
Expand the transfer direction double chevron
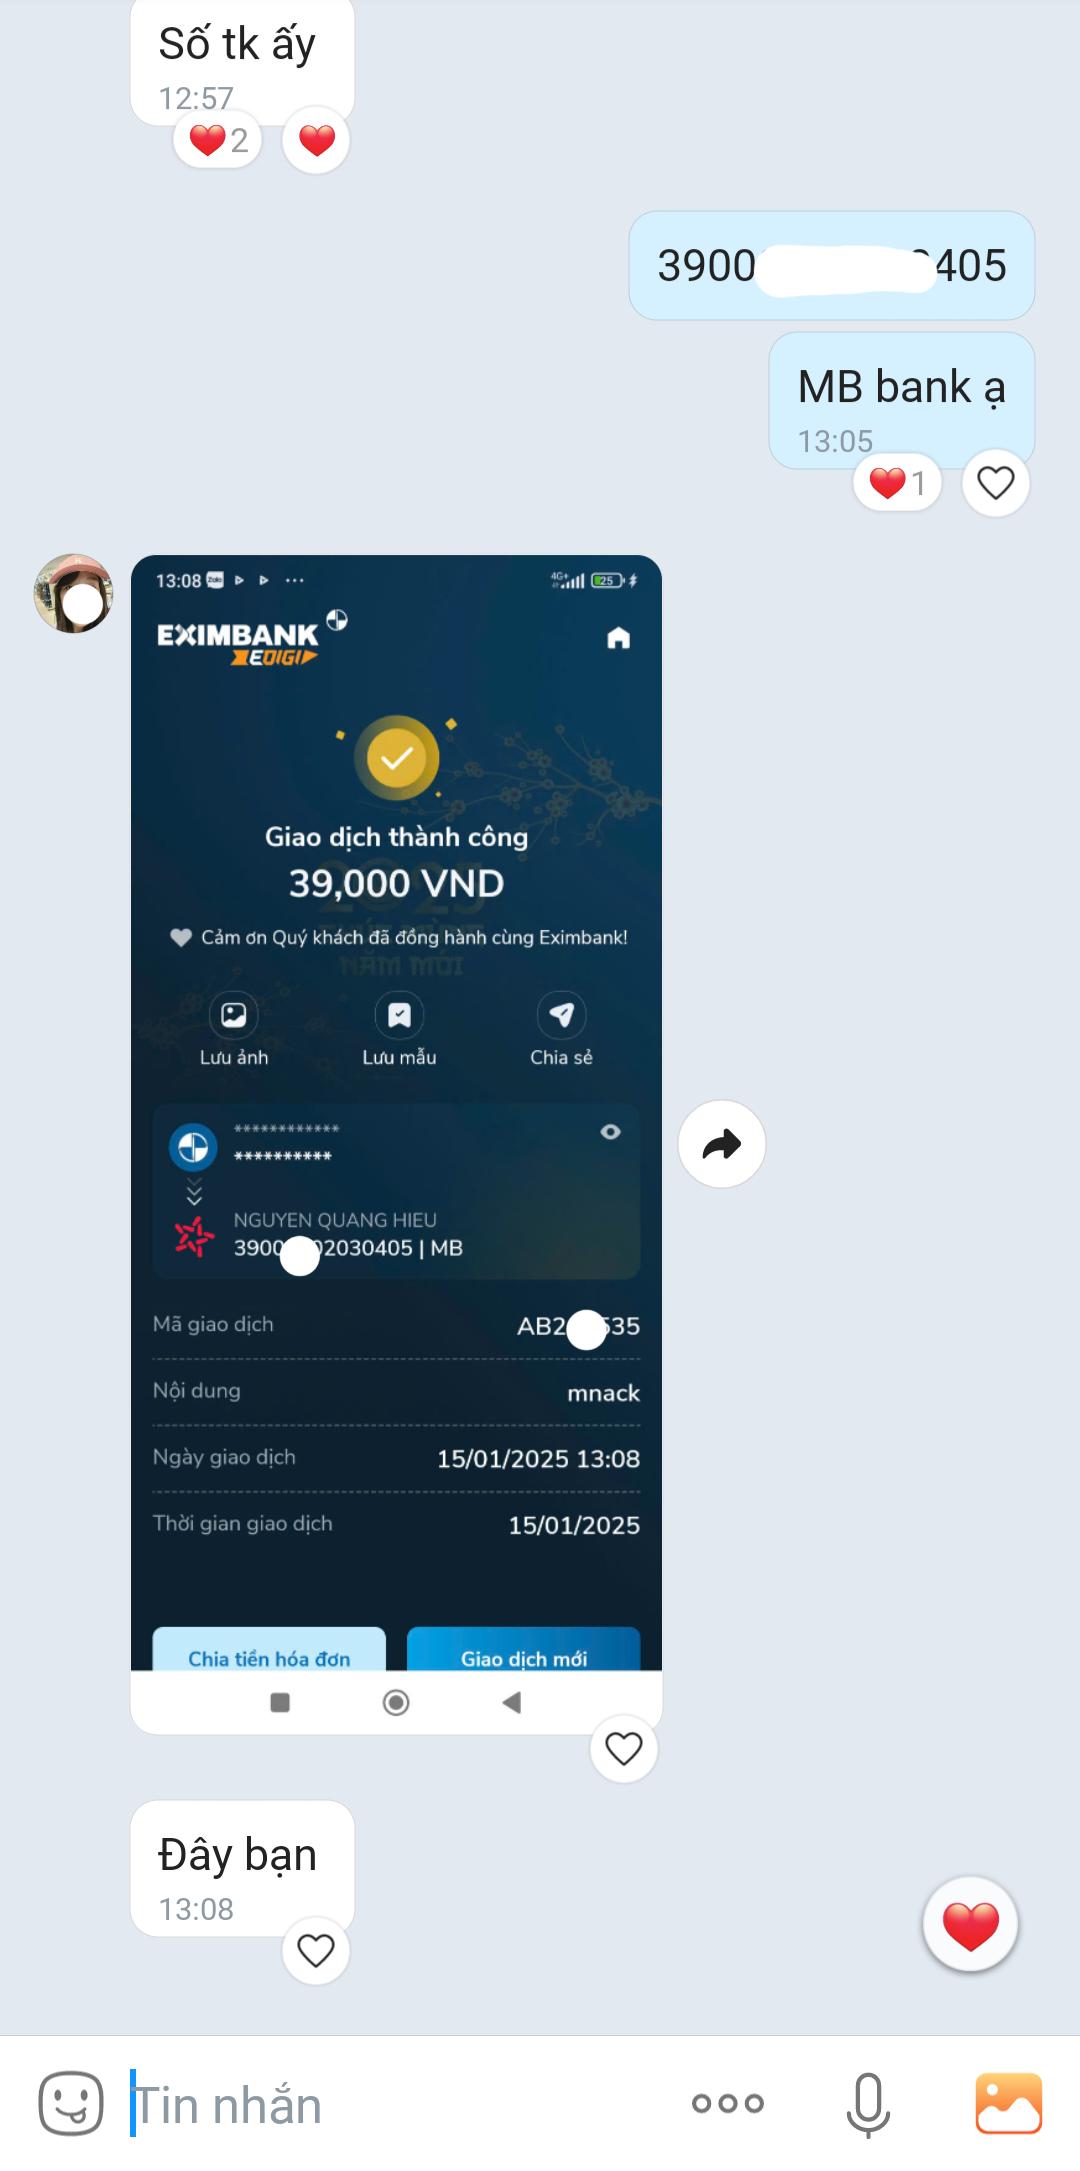coord(194,1191)
